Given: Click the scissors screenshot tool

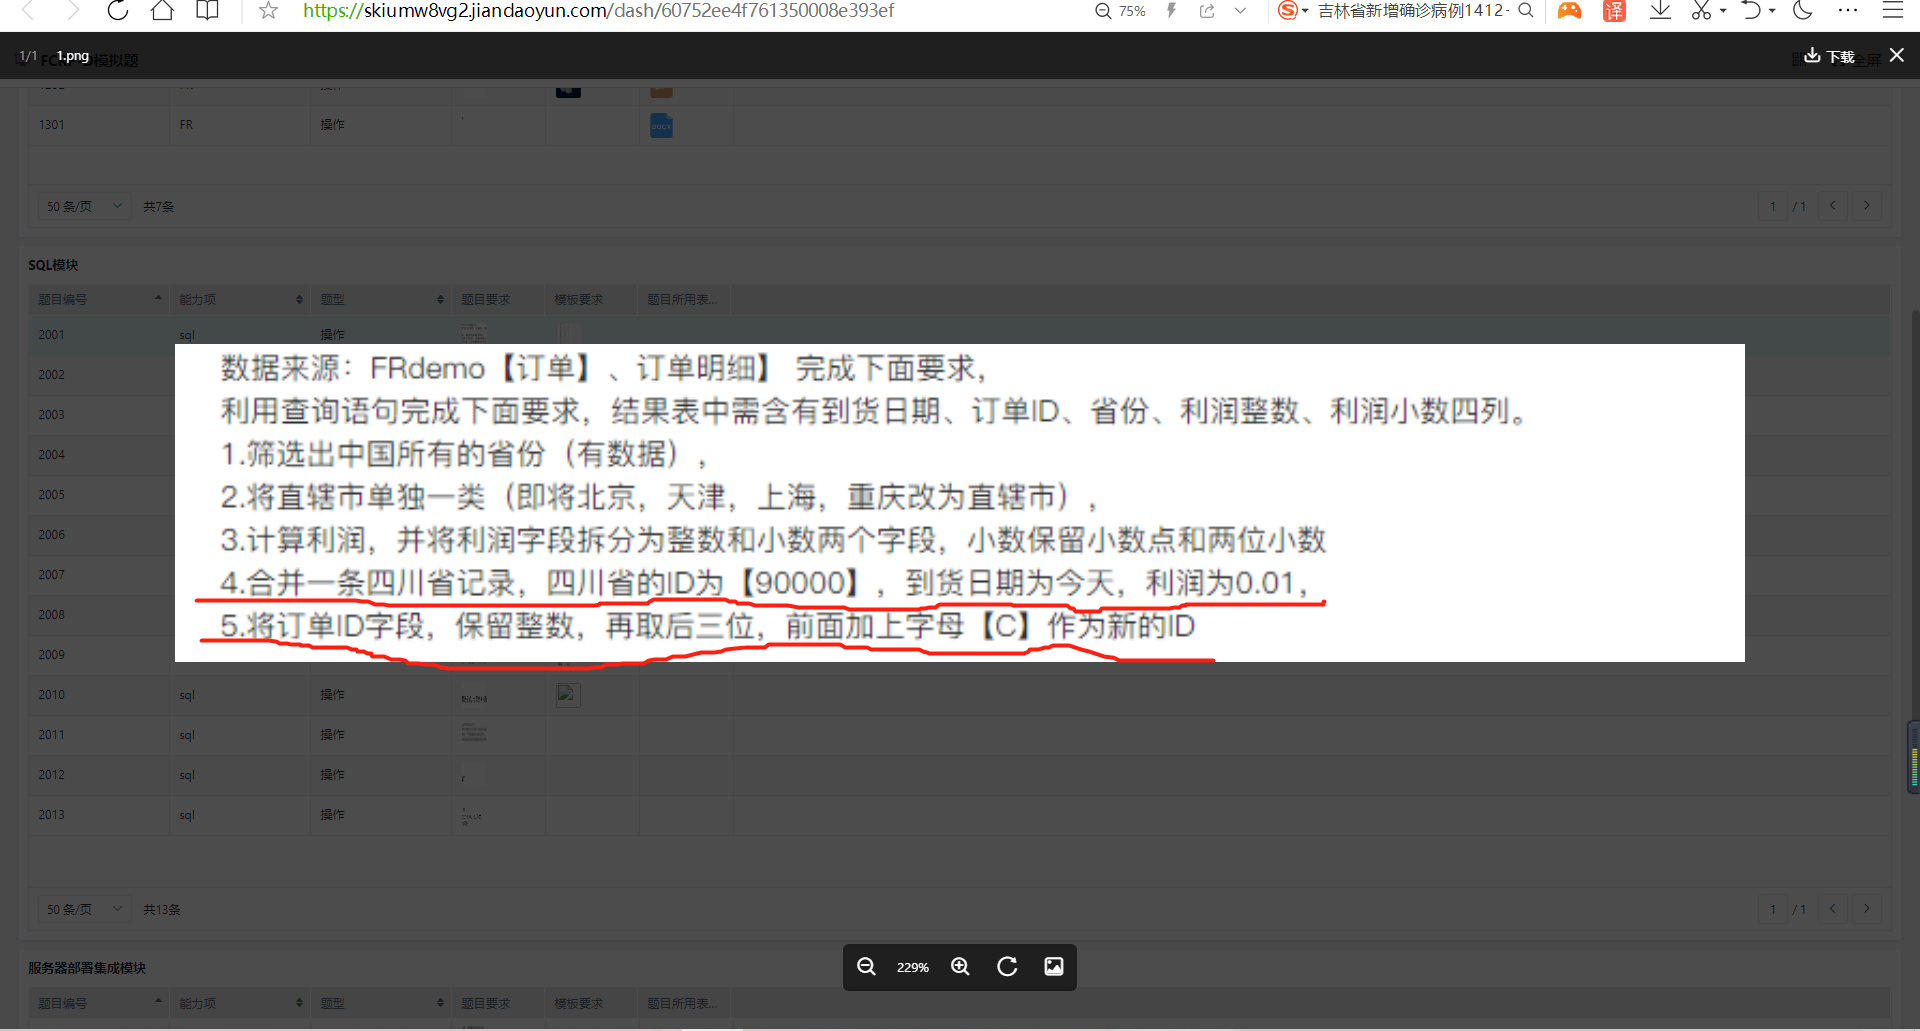Looking at the screenshot, I should click(x=1700, y=10).
